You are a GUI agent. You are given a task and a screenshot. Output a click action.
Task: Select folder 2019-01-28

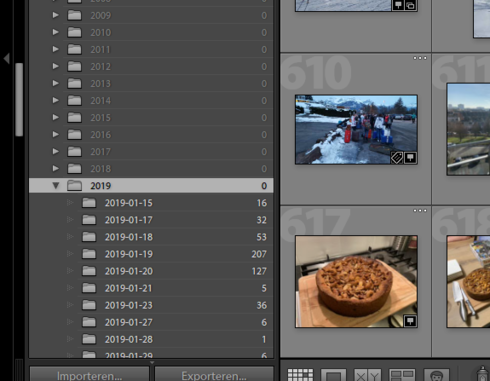pyautogui.click(x=151, y=339)
